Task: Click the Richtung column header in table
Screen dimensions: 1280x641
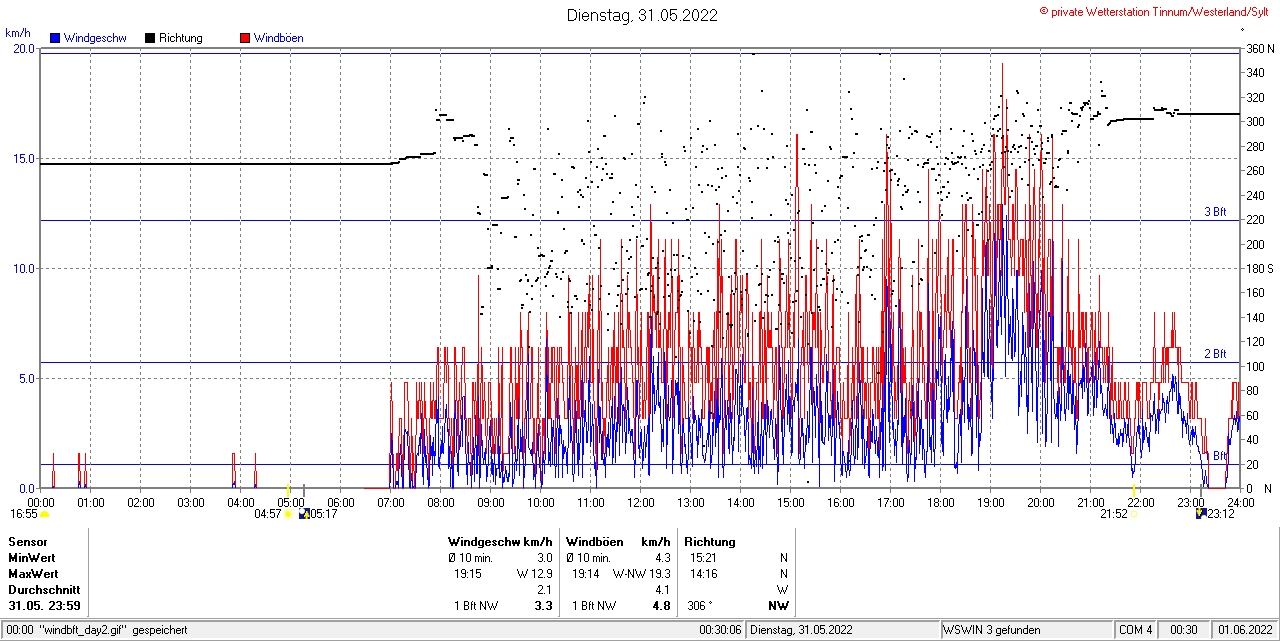Action: click(x=710, y=542)
